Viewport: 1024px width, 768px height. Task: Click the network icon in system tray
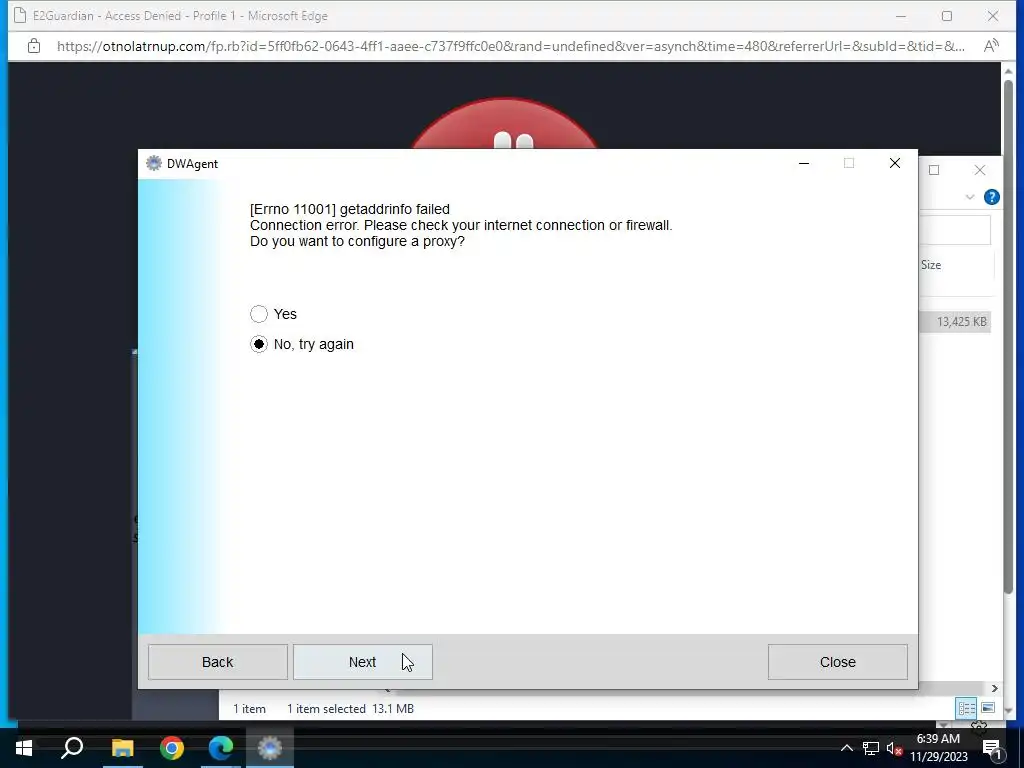(871, 748)
